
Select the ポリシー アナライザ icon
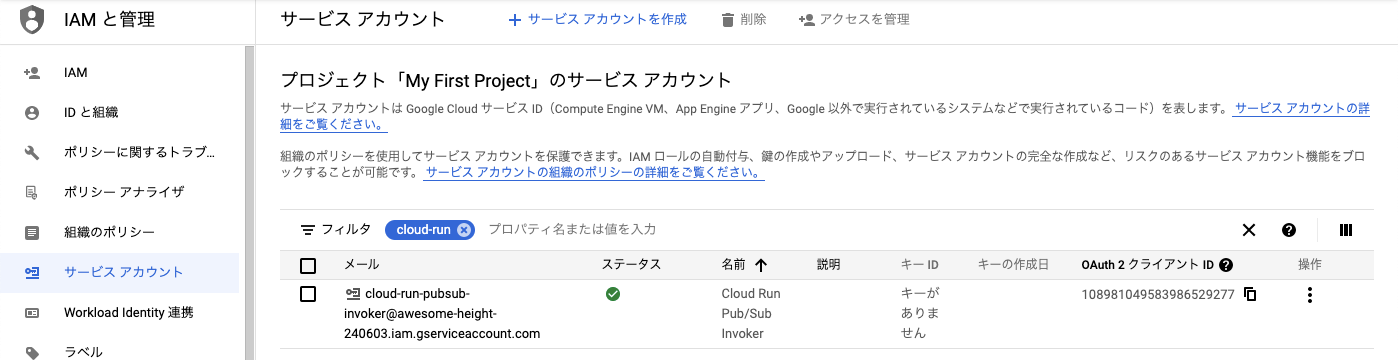(32, 193)
